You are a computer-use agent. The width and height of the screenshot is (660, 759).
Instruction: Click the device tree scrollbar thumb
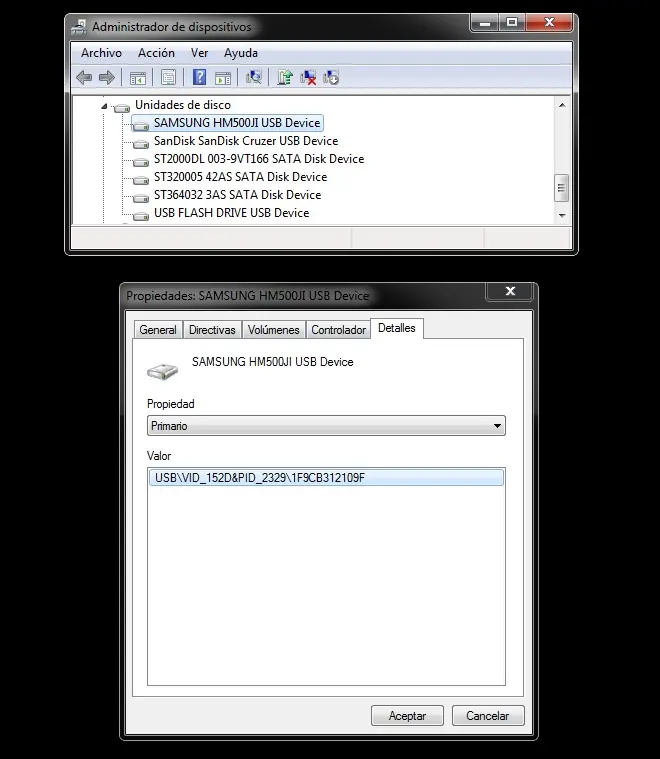pyautogui.click(x=561, y=187)
